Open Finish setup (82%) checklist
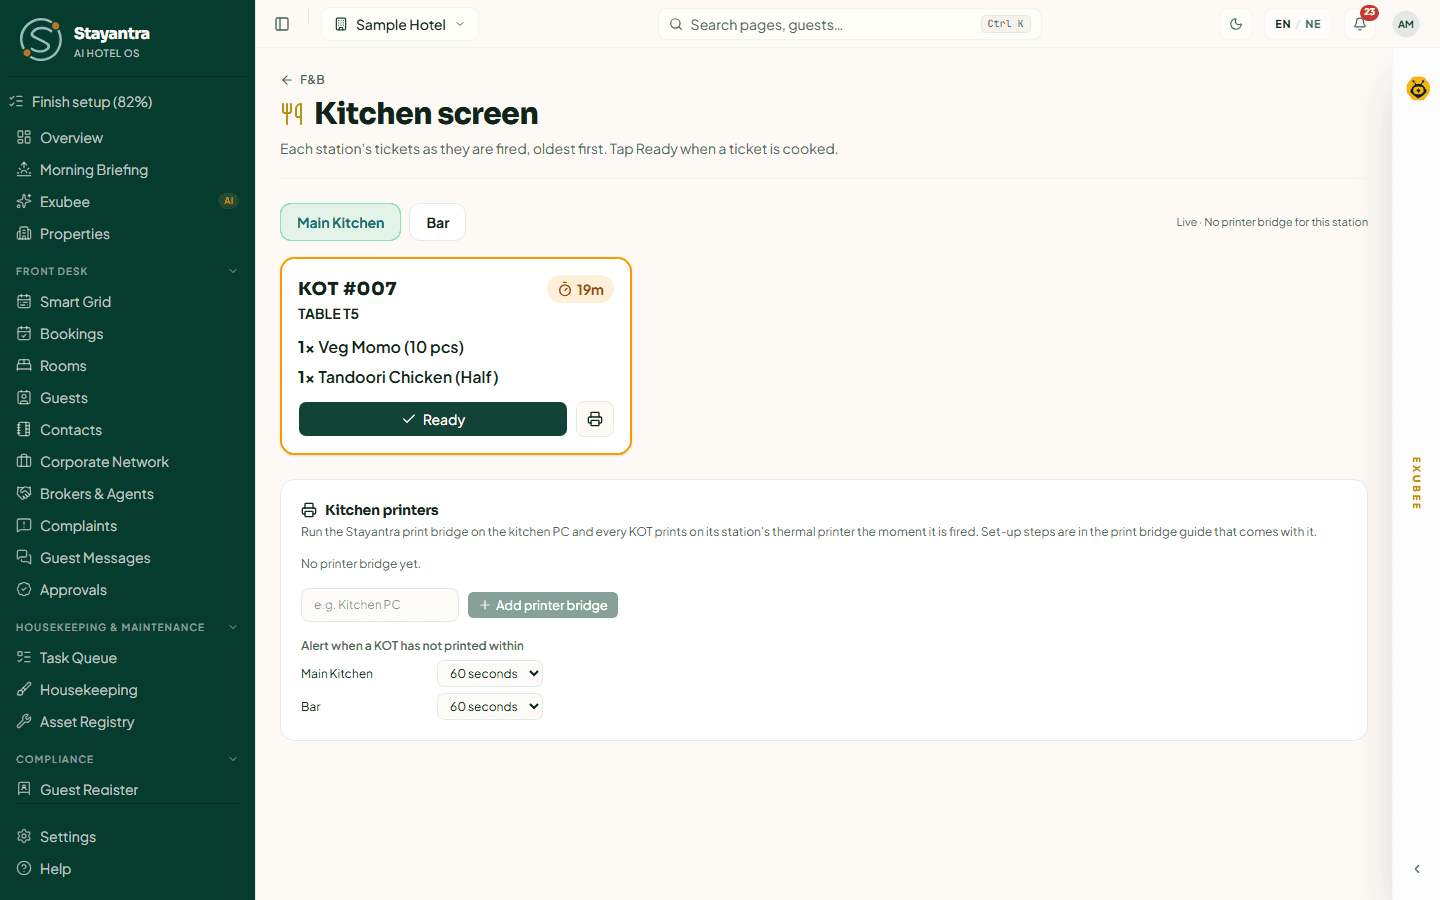This screenshot has height=900, width=1440. (x=127, y=102)
